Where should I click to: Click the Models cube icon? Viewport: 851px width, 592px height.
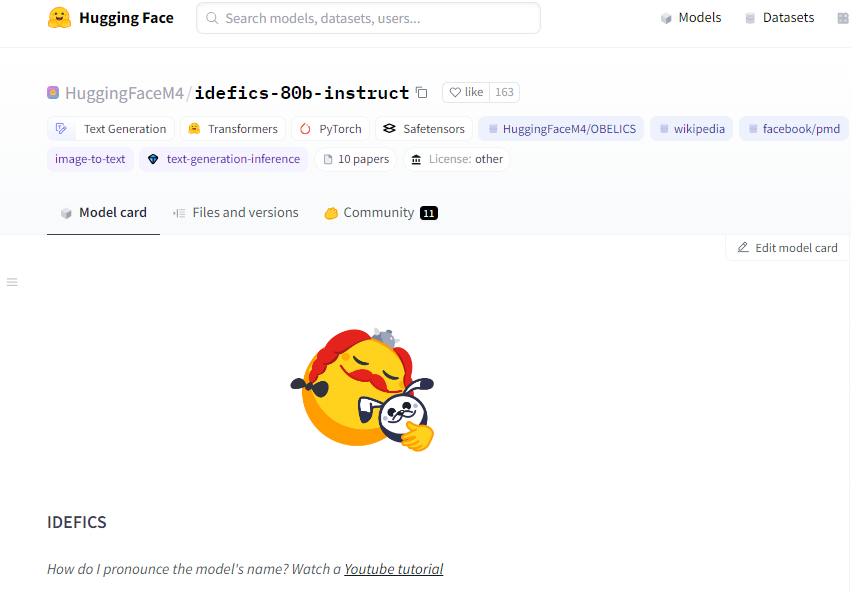point(666,18)
